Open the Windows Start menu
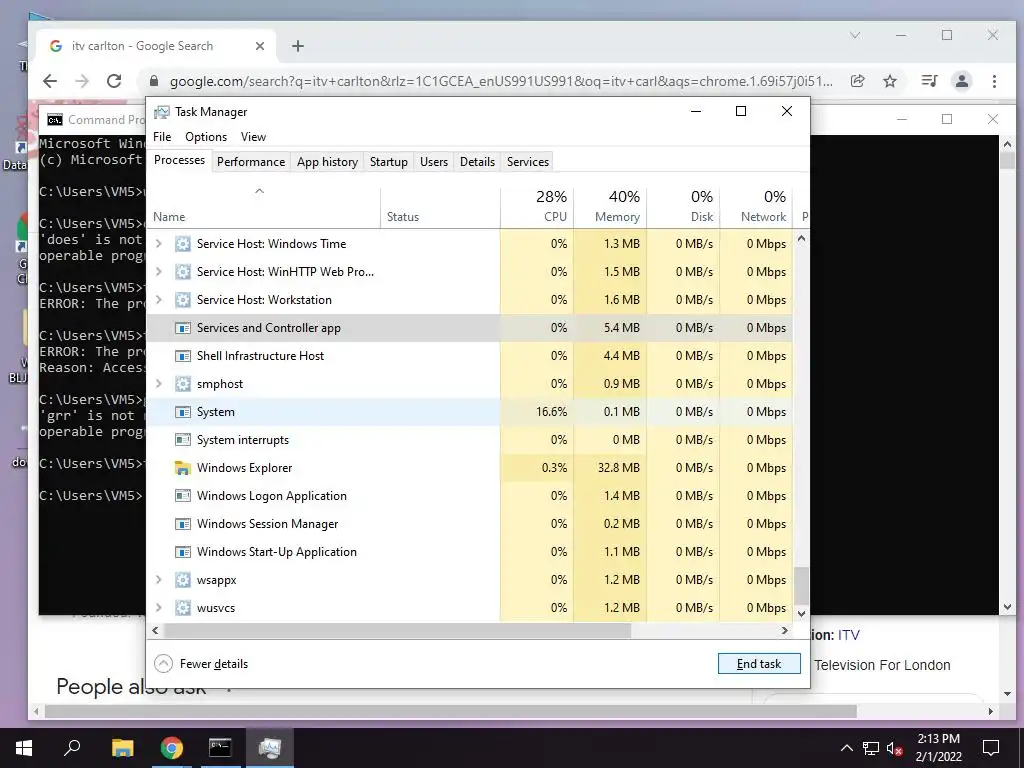Viewport: 1024px width, 768px height. 24,748
